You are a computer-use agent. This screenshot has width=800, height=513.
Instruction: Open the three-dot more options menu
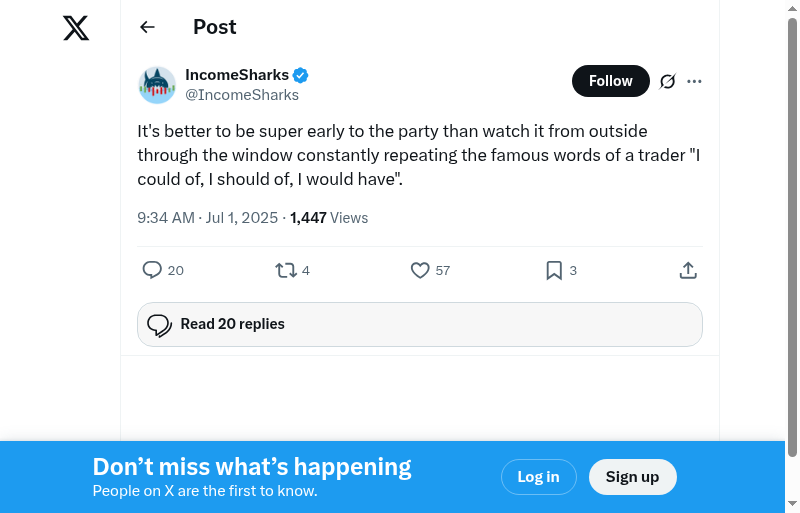point(695,81)
